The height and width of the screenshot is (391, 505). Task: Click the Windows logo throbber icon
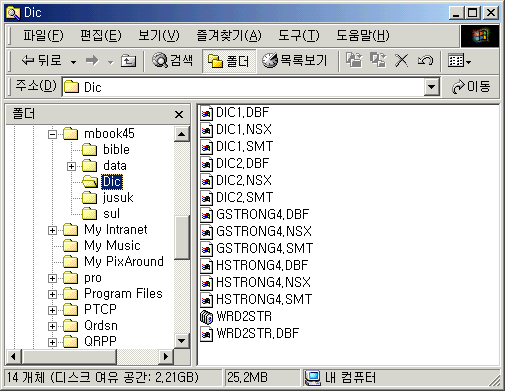[480, 36]
